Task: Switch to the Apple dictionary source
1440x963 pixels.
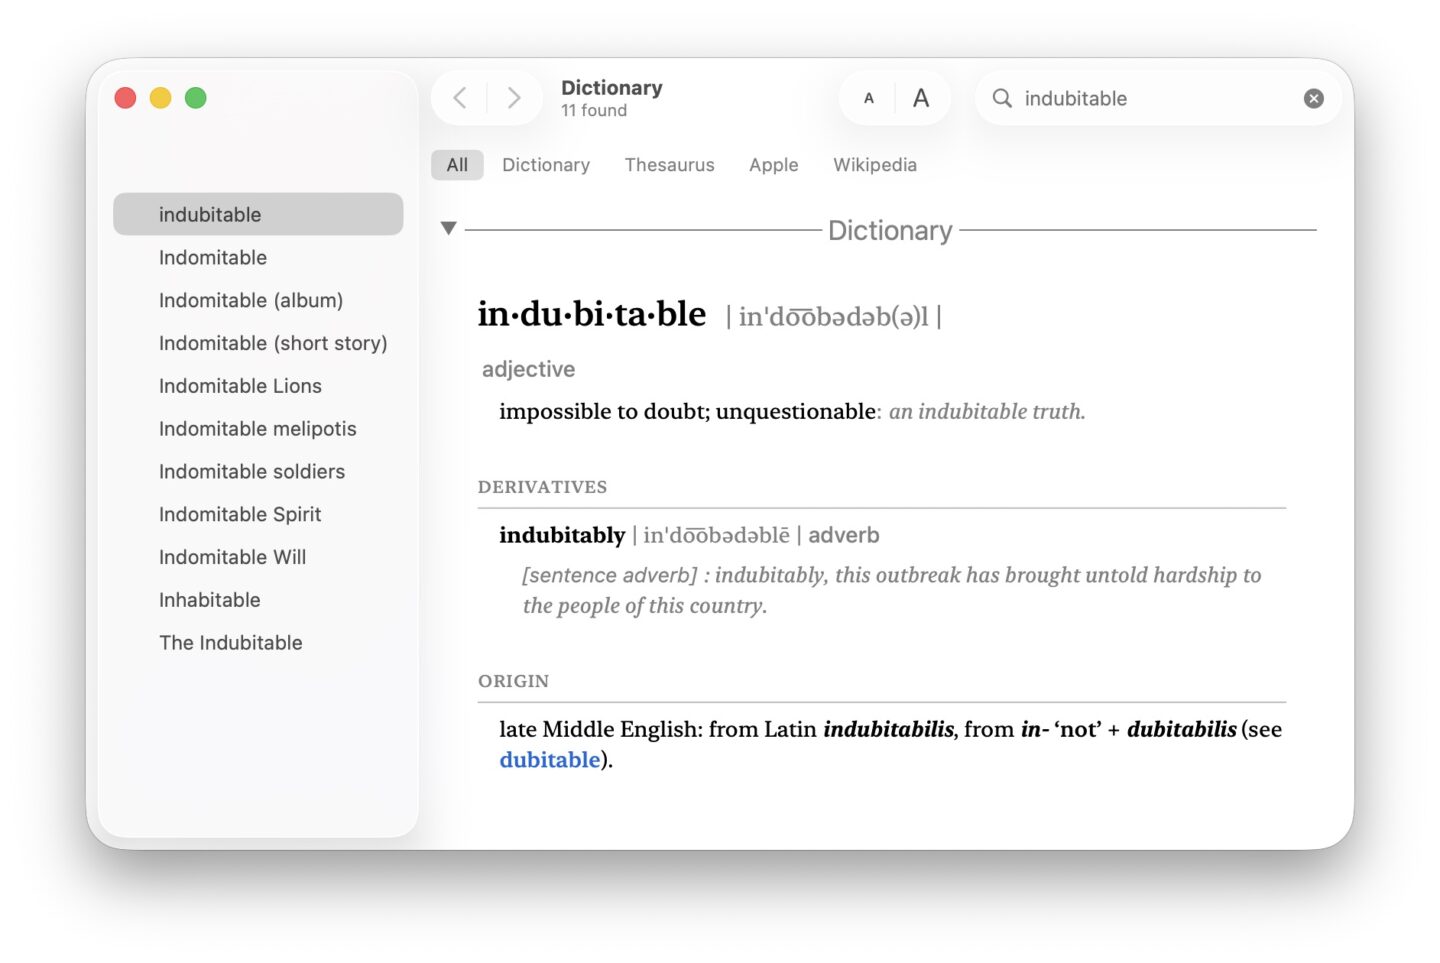Action: tap(773, 164)
